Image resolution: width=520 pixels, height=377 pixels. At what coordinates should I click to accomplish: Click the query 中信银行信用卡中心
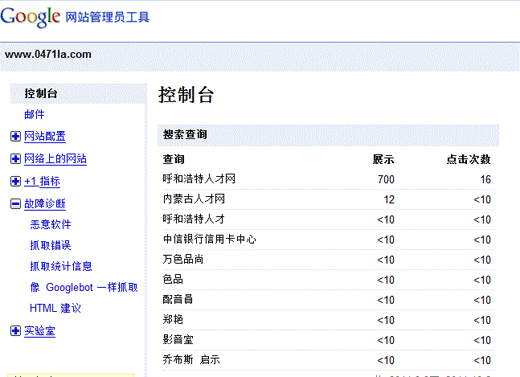(x=209, y=239)
